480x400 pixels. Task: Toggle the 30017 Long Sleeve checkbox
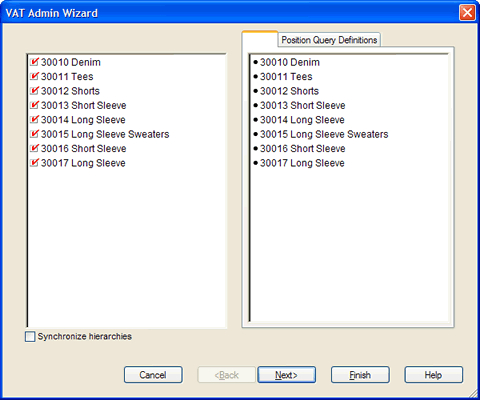tap(34, 163)
